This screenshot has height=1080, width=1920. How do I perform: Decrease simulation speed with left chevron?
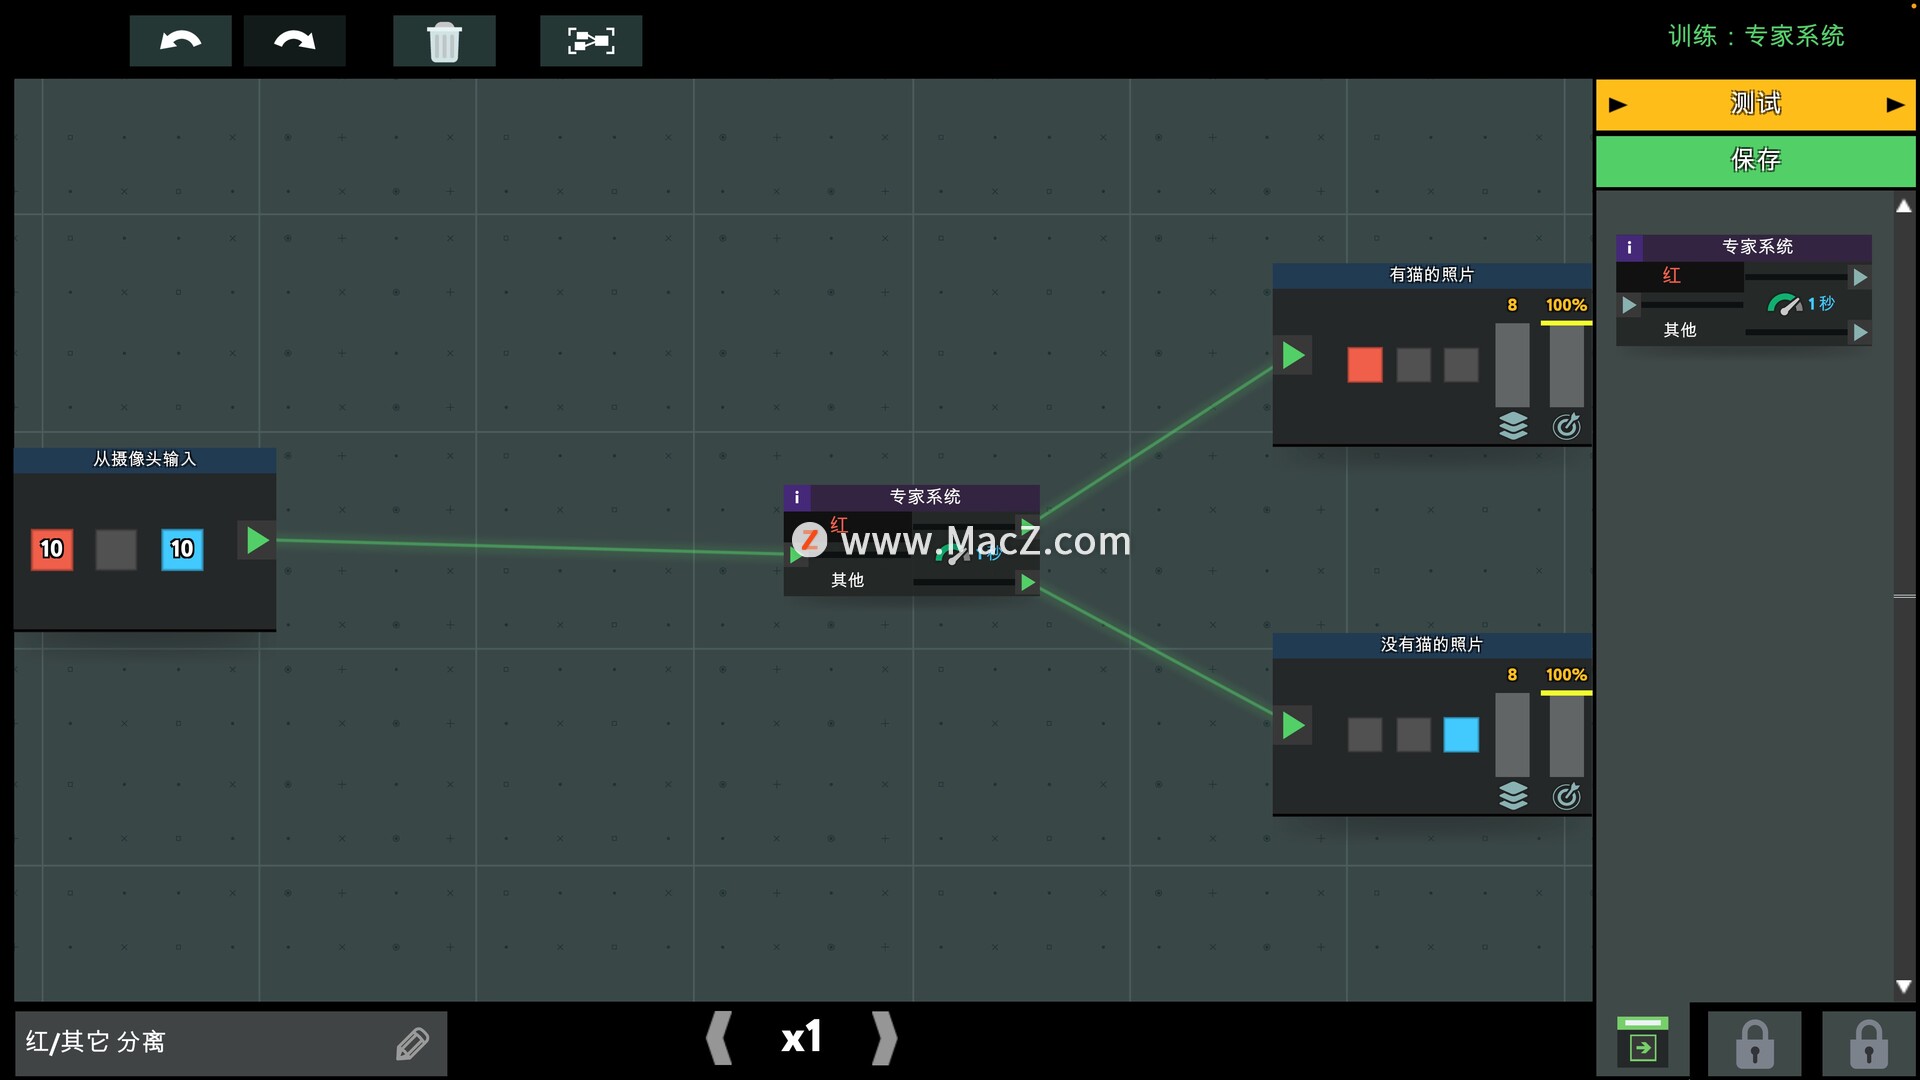719,1038
